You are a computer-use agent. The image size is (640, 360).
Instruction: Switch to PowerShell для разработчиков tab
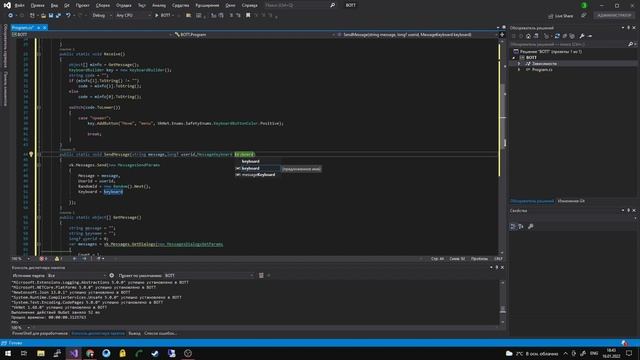tap(40, 333)
